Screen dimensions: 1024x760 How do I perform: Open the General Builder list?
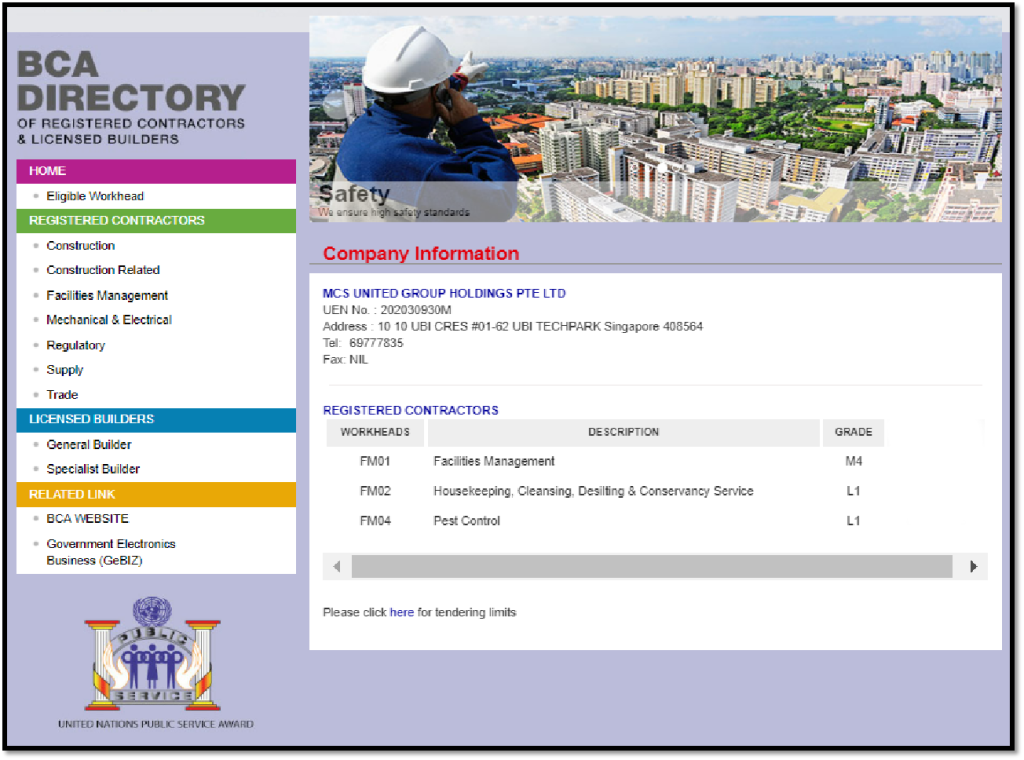[89, 445]
